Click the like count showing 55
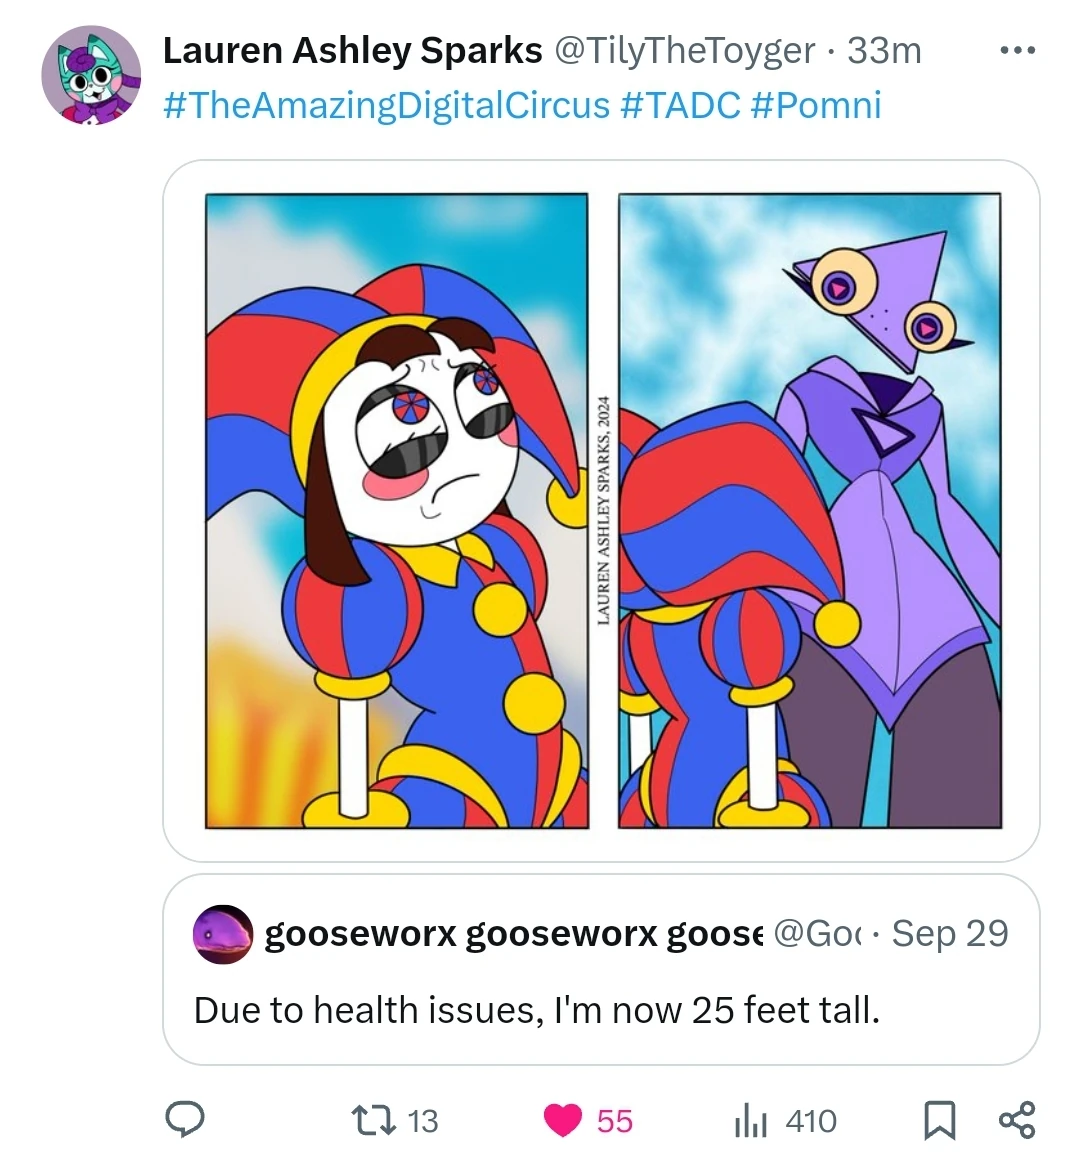This screenshot has height=1167, width=1079. [x=614, y=1121]
